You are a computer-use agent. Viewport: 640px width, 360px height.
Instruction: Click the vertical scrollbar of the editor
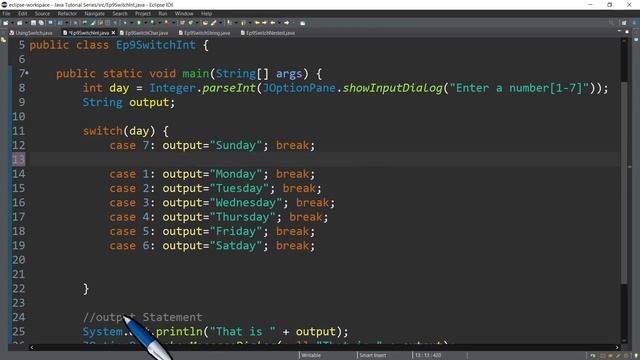click(x=624, y=182)
